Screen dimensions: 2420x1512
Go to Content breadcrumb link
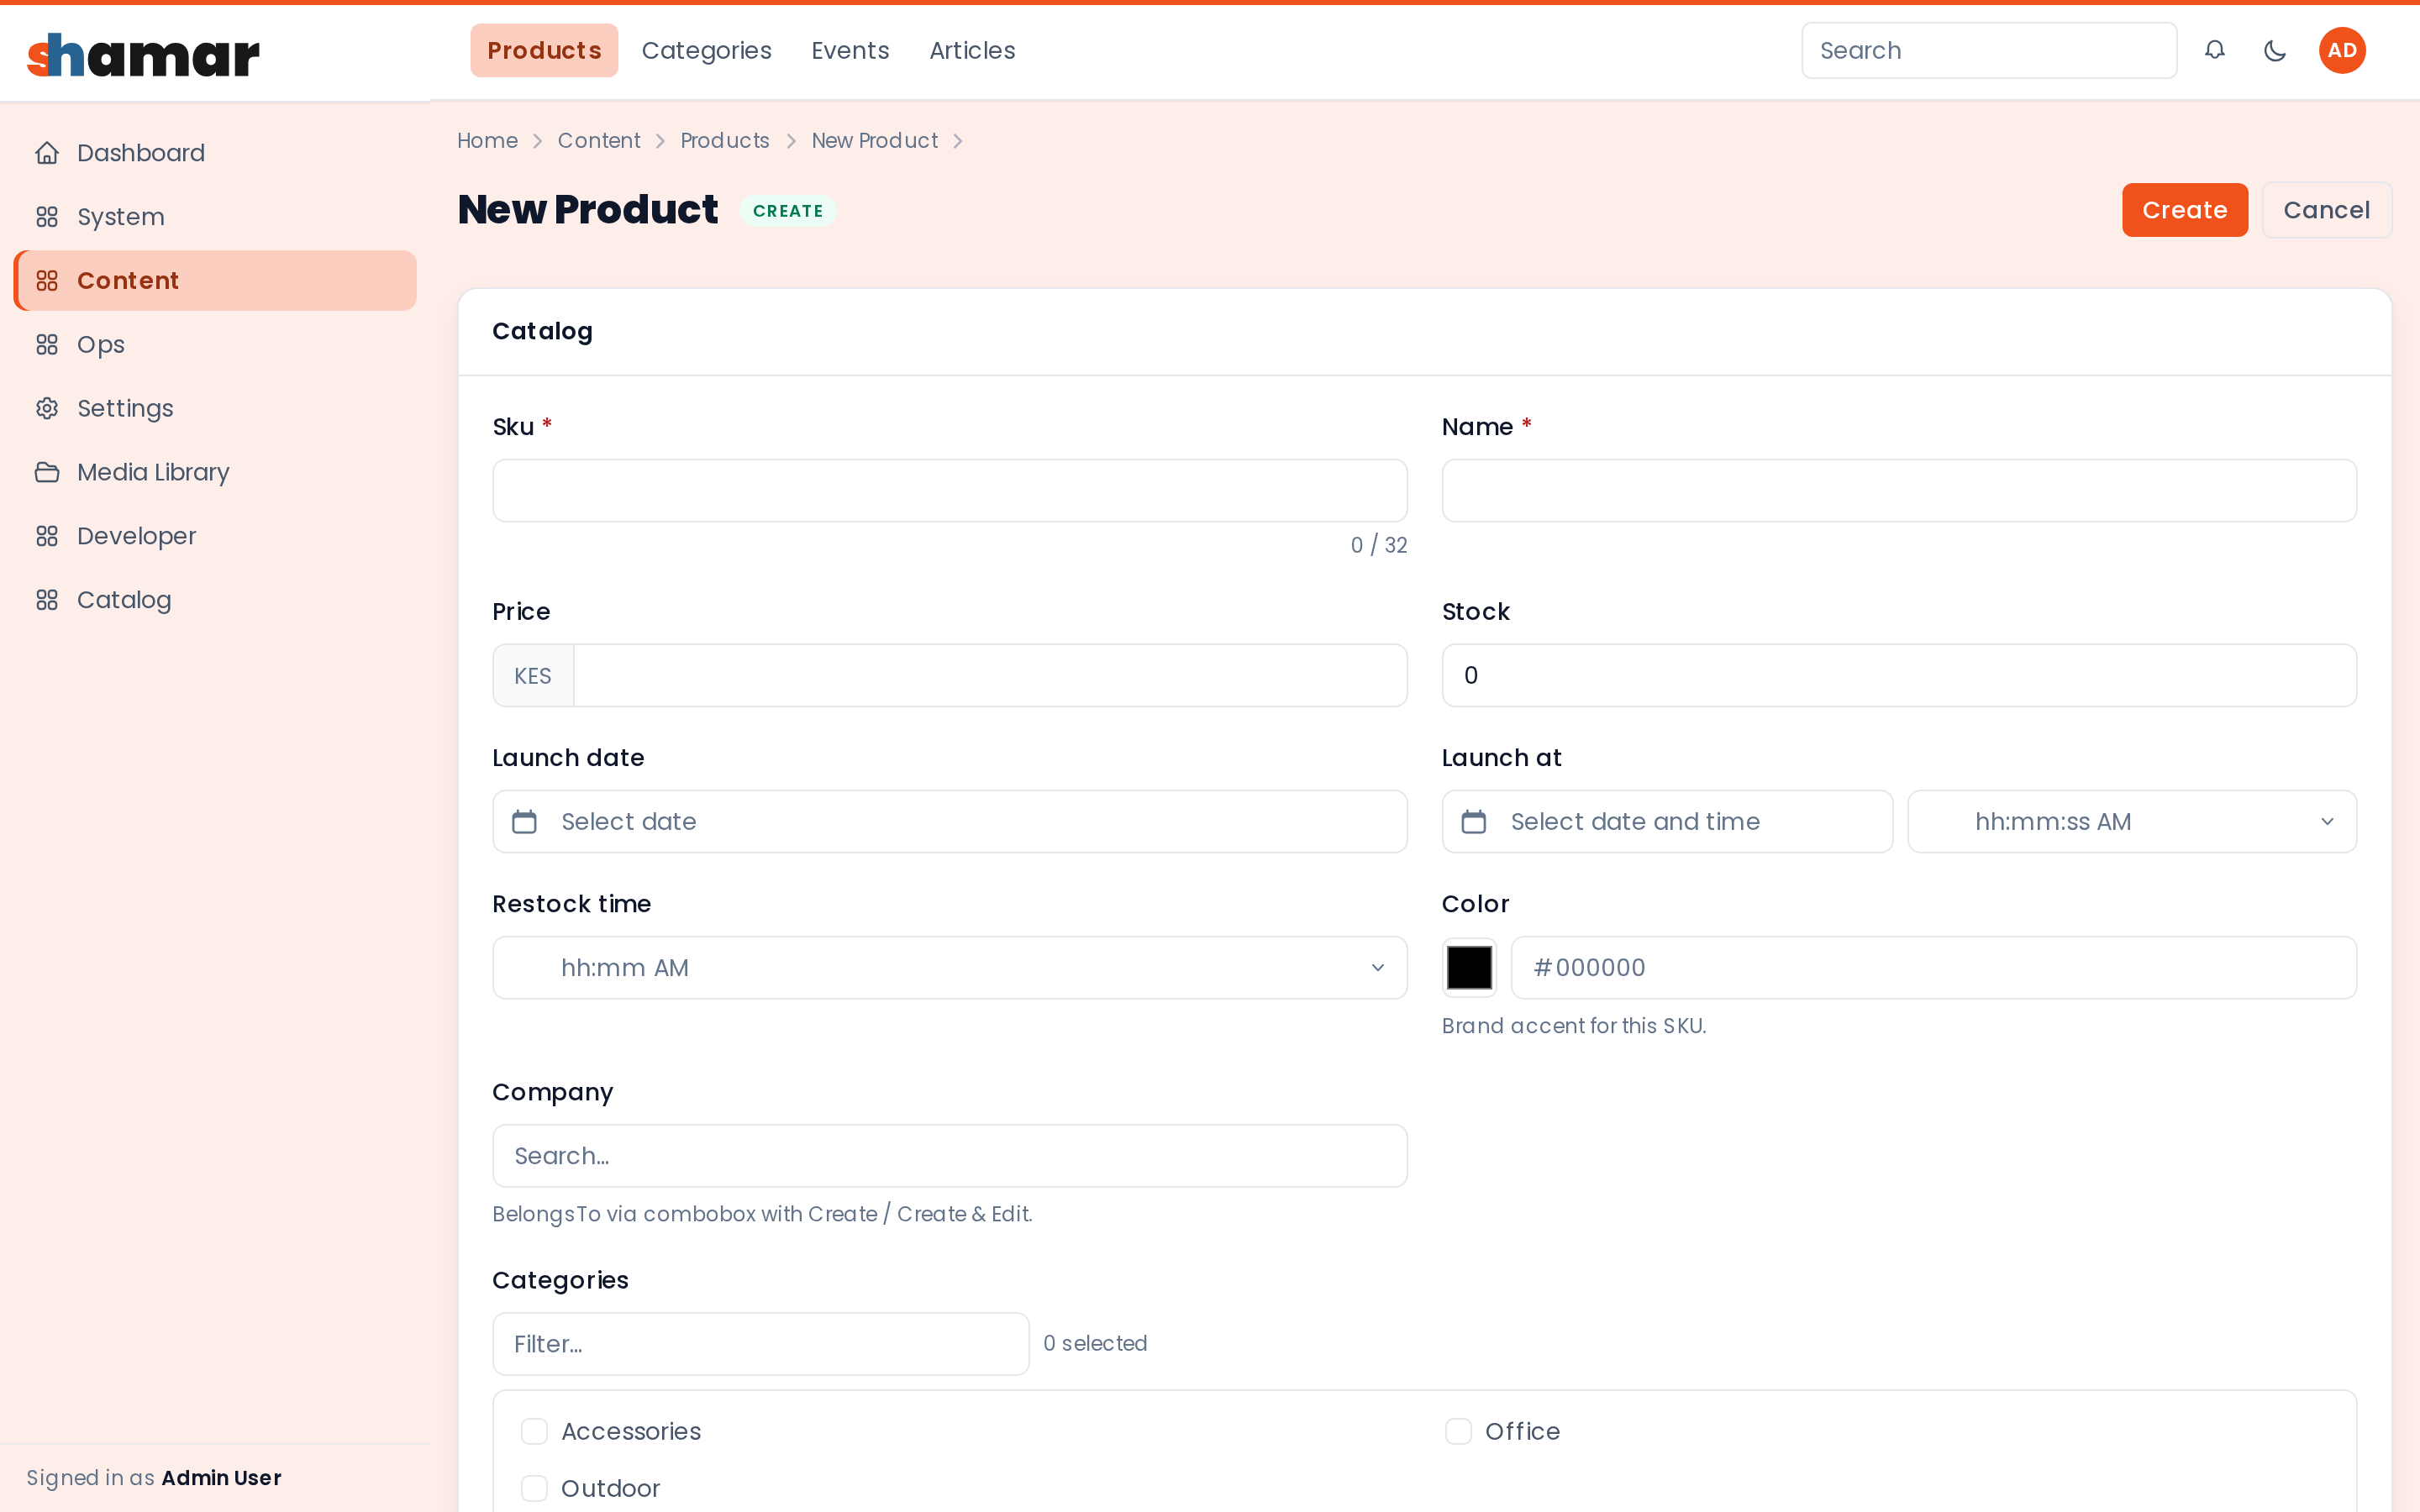[598, 141]
